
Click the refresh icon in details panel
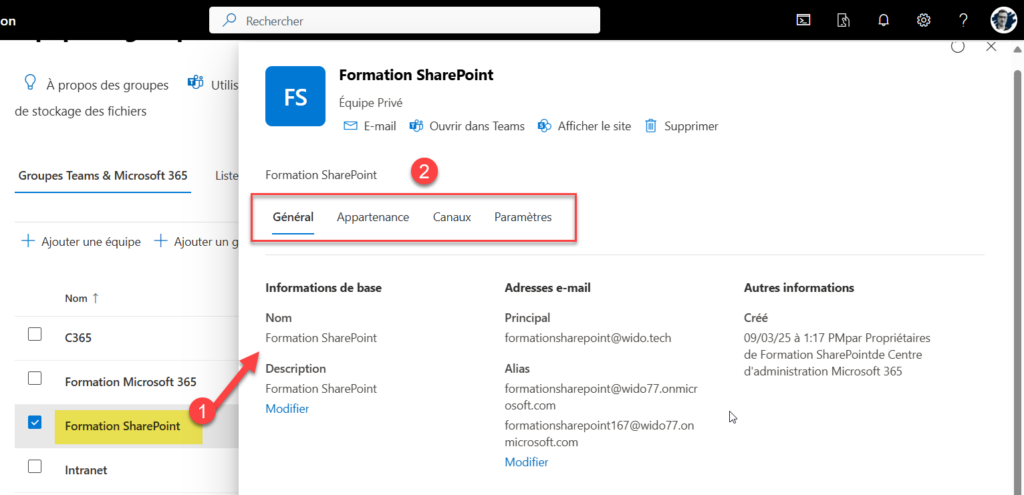coord(957,46)
